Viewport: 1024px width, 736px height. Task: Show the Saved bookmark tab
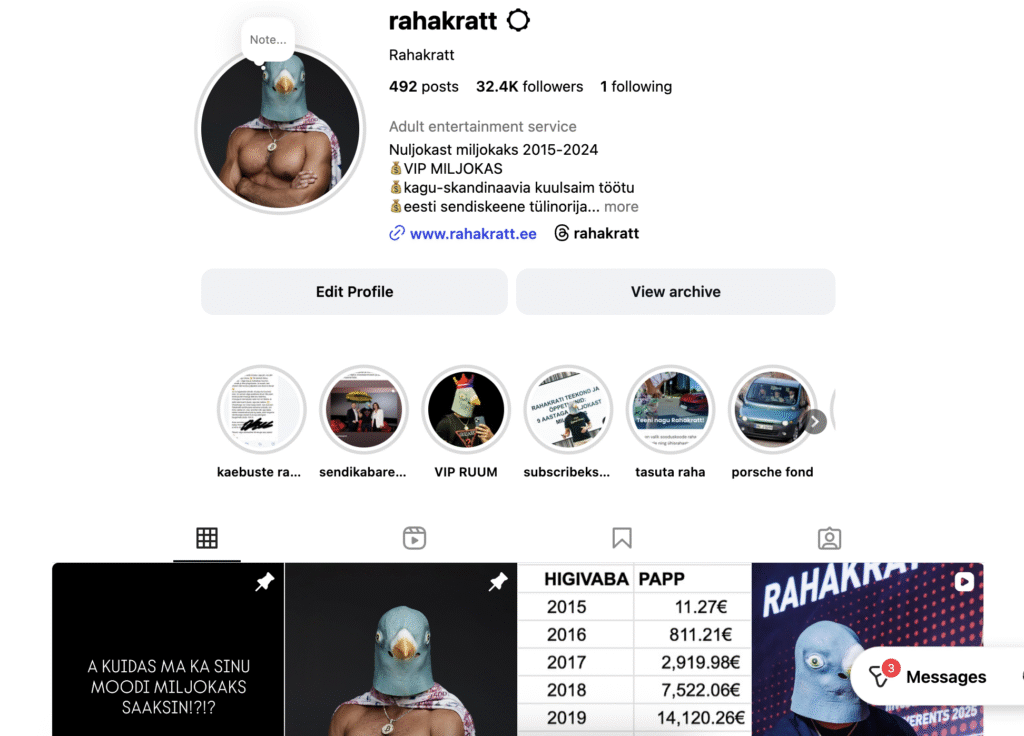coord(622,538)
